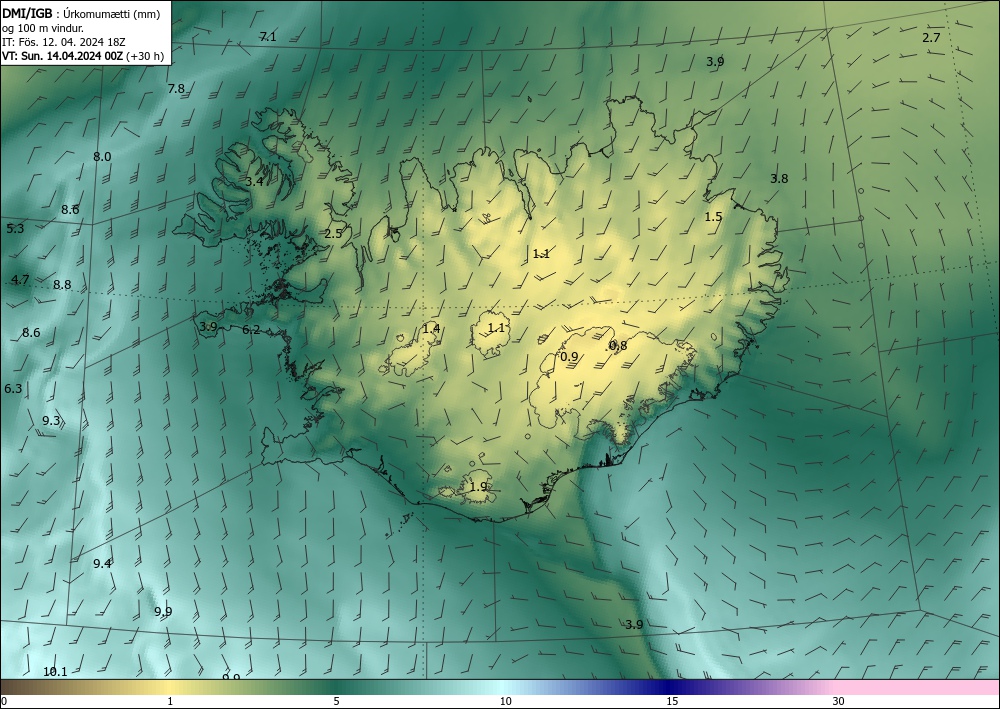Click the 10 label on the colour scale
This screenshot has width=1000, height=709.
506,702
